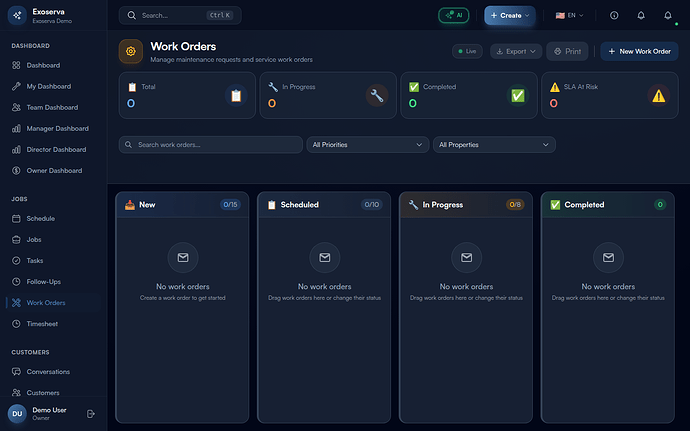The image size is (690, 431).
Task: Click the Work Orders gear header icon
Action: point(130,51)
